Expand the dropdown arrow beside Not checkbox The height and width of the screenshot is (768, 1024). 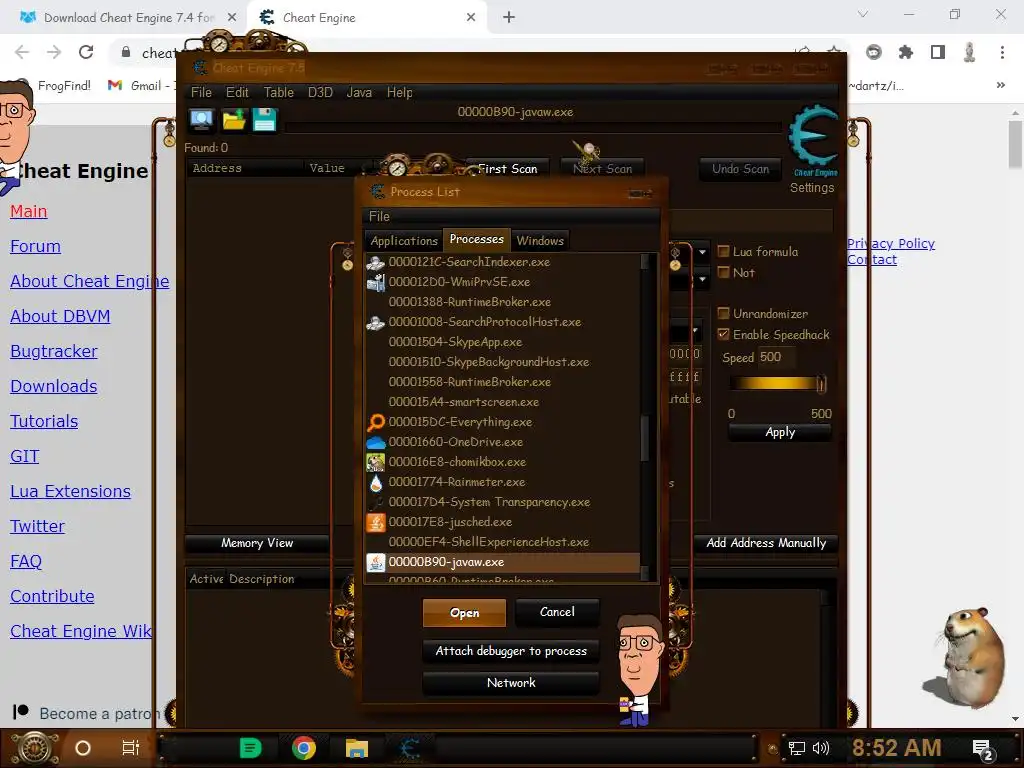coord(702,280)
